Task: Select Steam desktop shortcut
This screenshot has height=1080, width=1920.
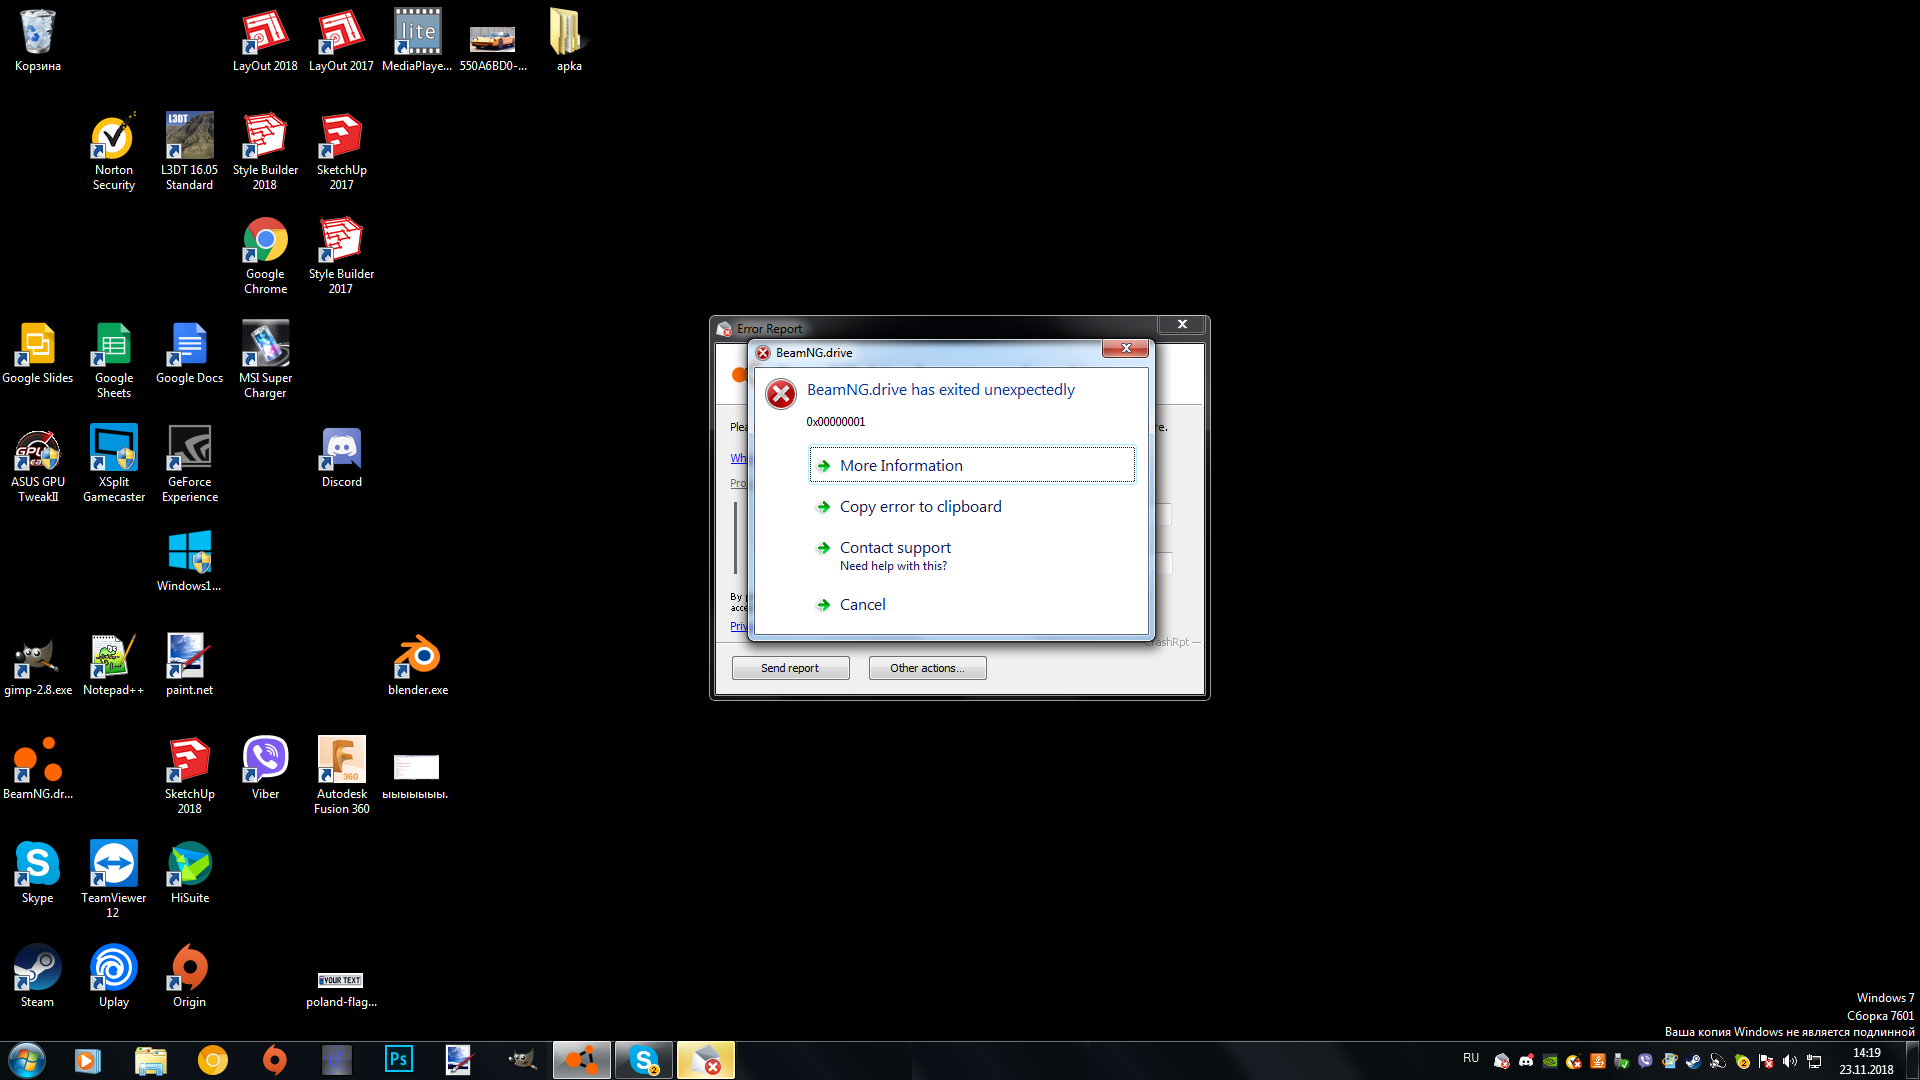Action: 38,978
